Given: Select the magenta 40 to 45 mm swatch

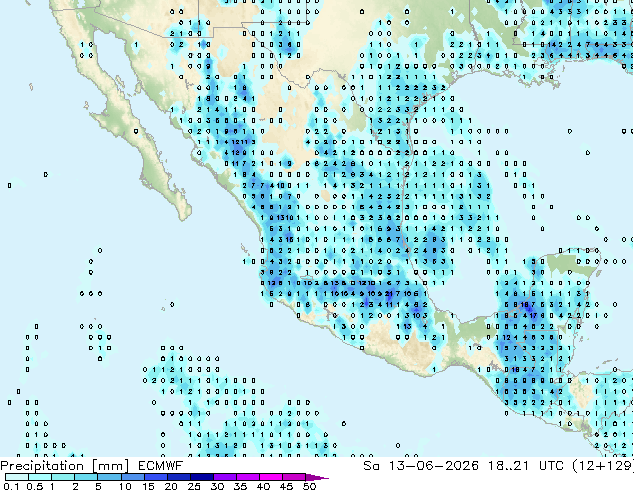Looking at the screenshot, I should pyautogui.click(x=271, y=477).
